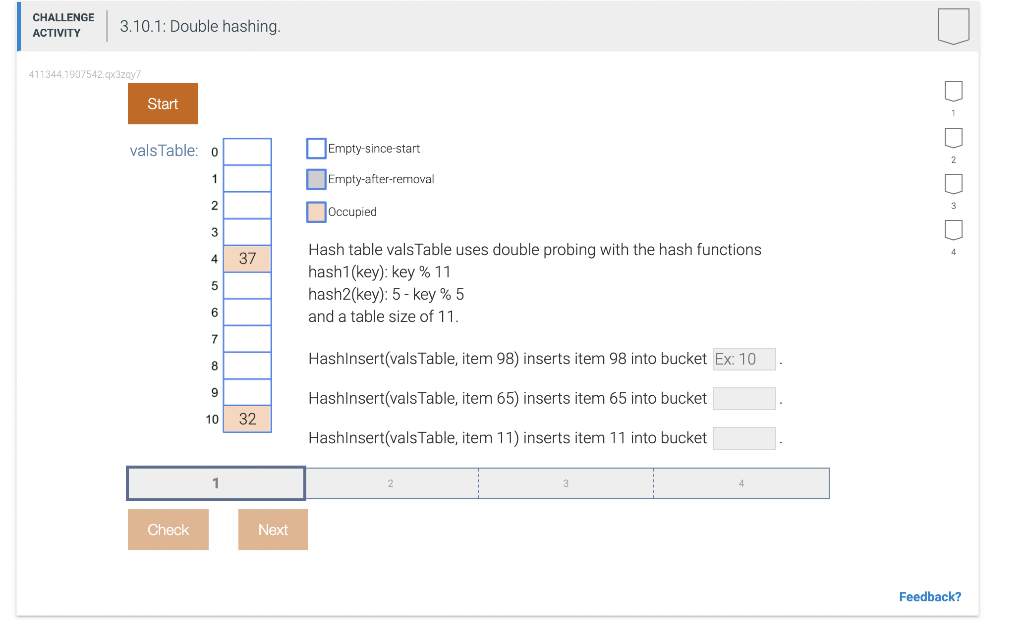Click the progress shield icon in the header
The image size is (1024, 634).
pos(953,26)
